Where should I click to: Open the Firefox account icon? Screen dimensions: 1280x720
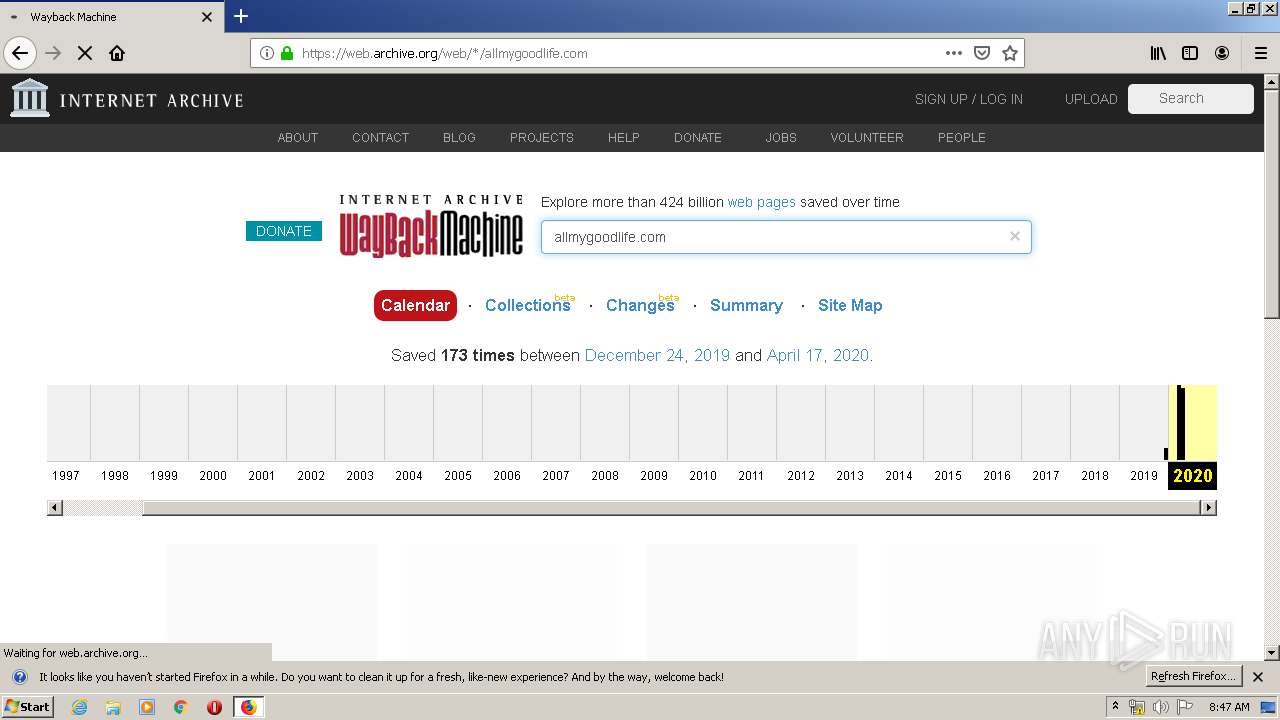[x=1222, y=53]
